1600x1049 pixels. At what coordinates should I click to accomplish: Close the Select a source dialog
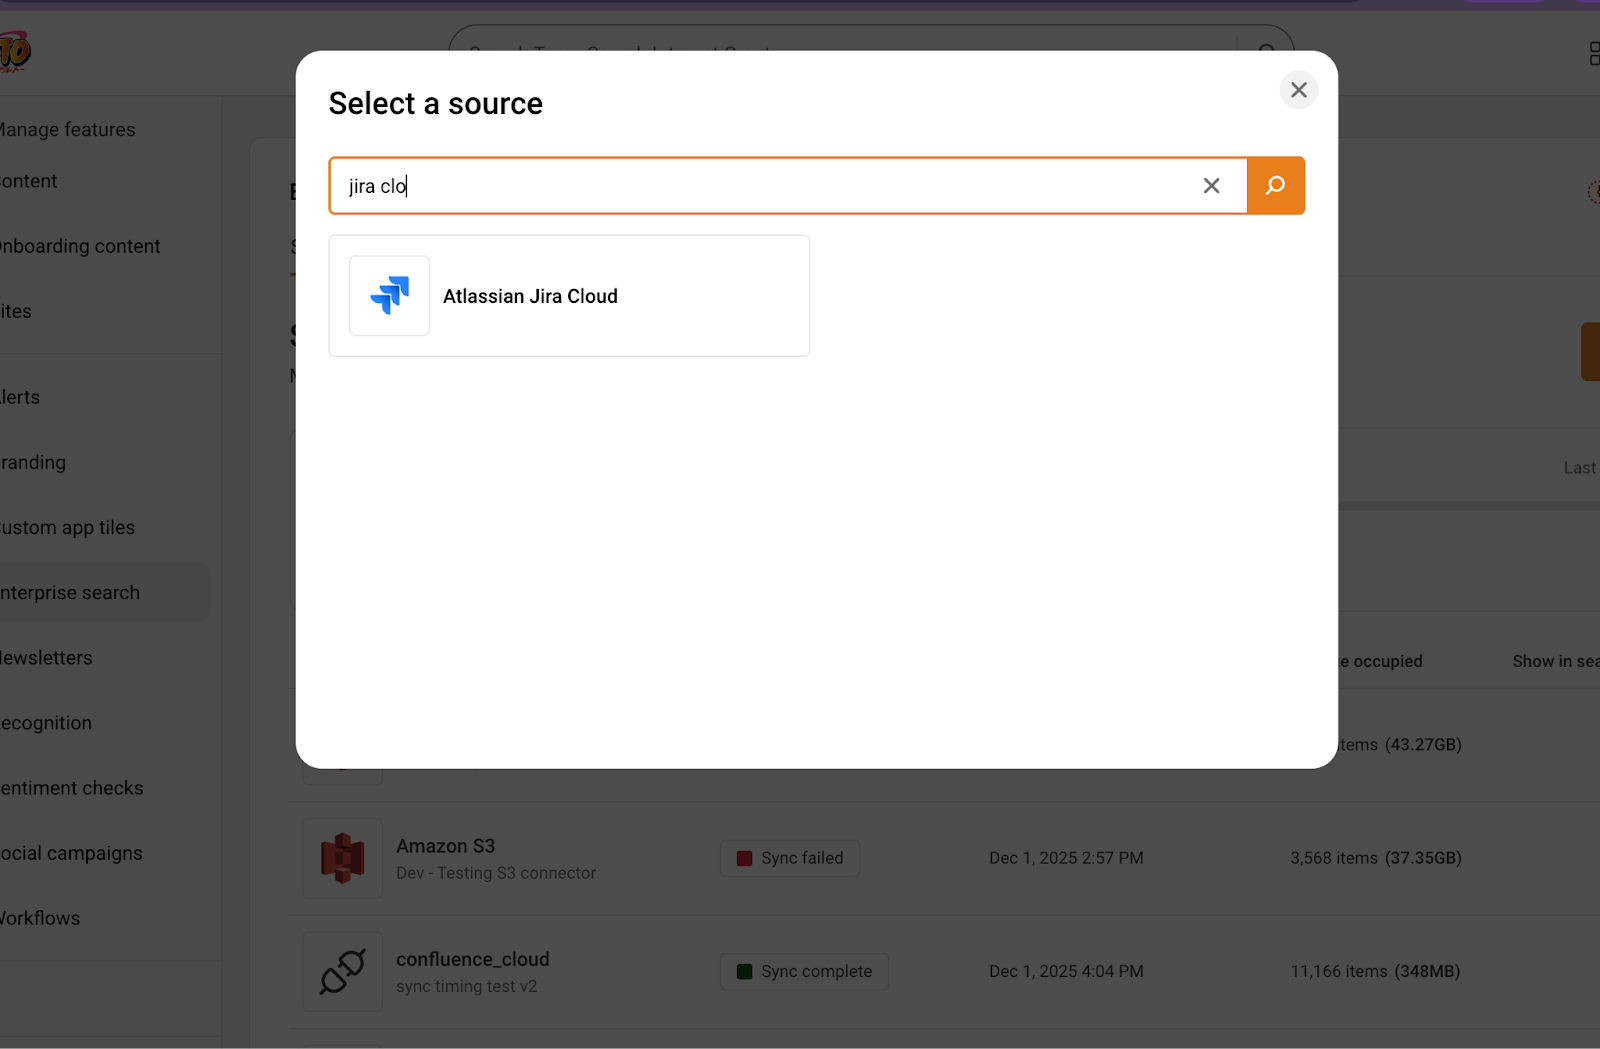(1298, 90)
